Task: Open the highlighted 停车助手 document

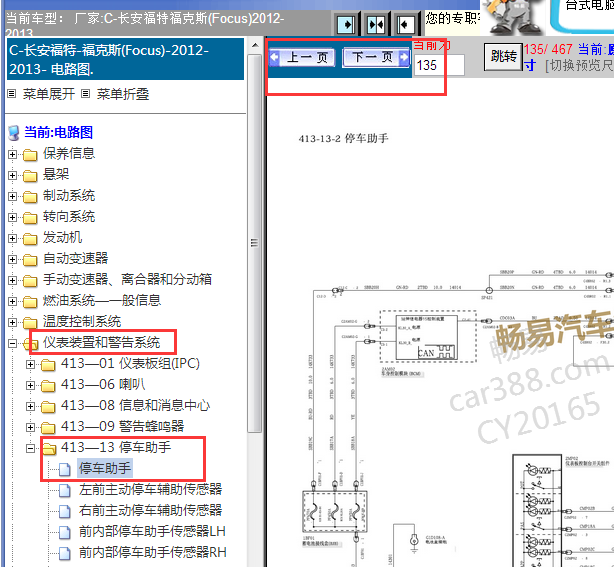Action: pyautogui.click(x=105, y=468)
